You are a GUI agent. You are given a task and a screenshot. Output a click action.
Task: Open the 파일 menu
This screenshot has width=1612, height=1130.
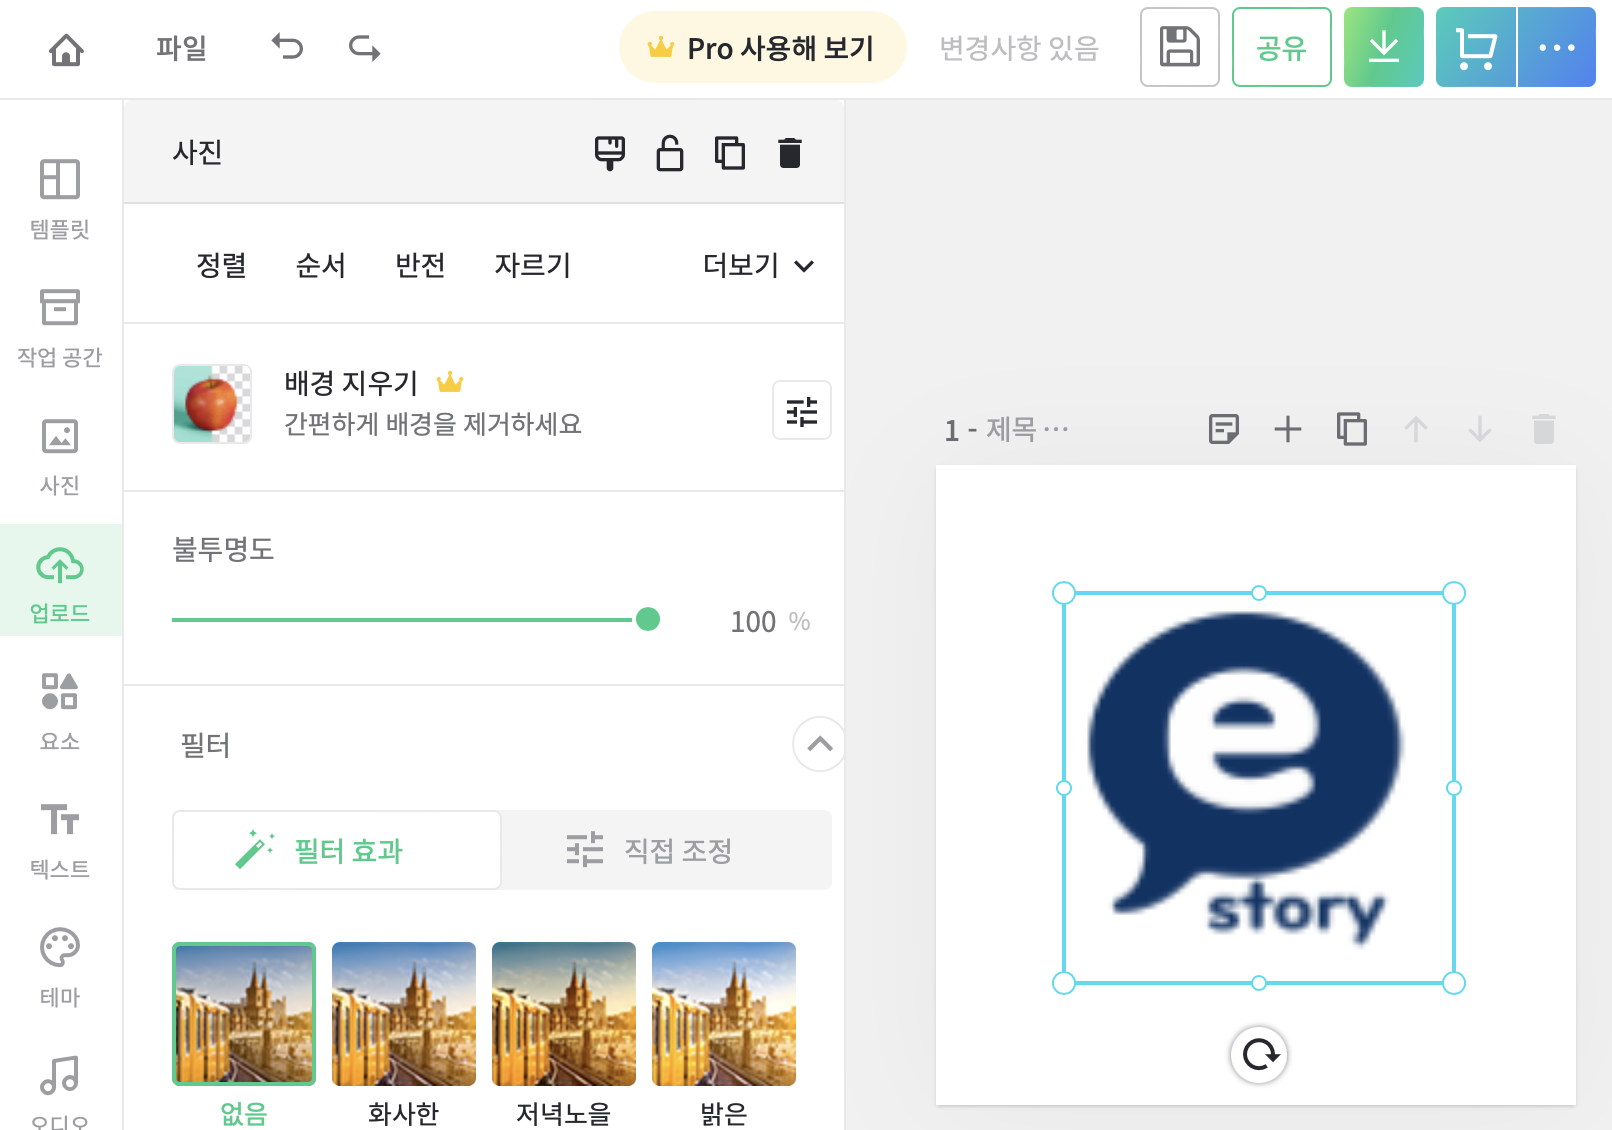point(180,47)
